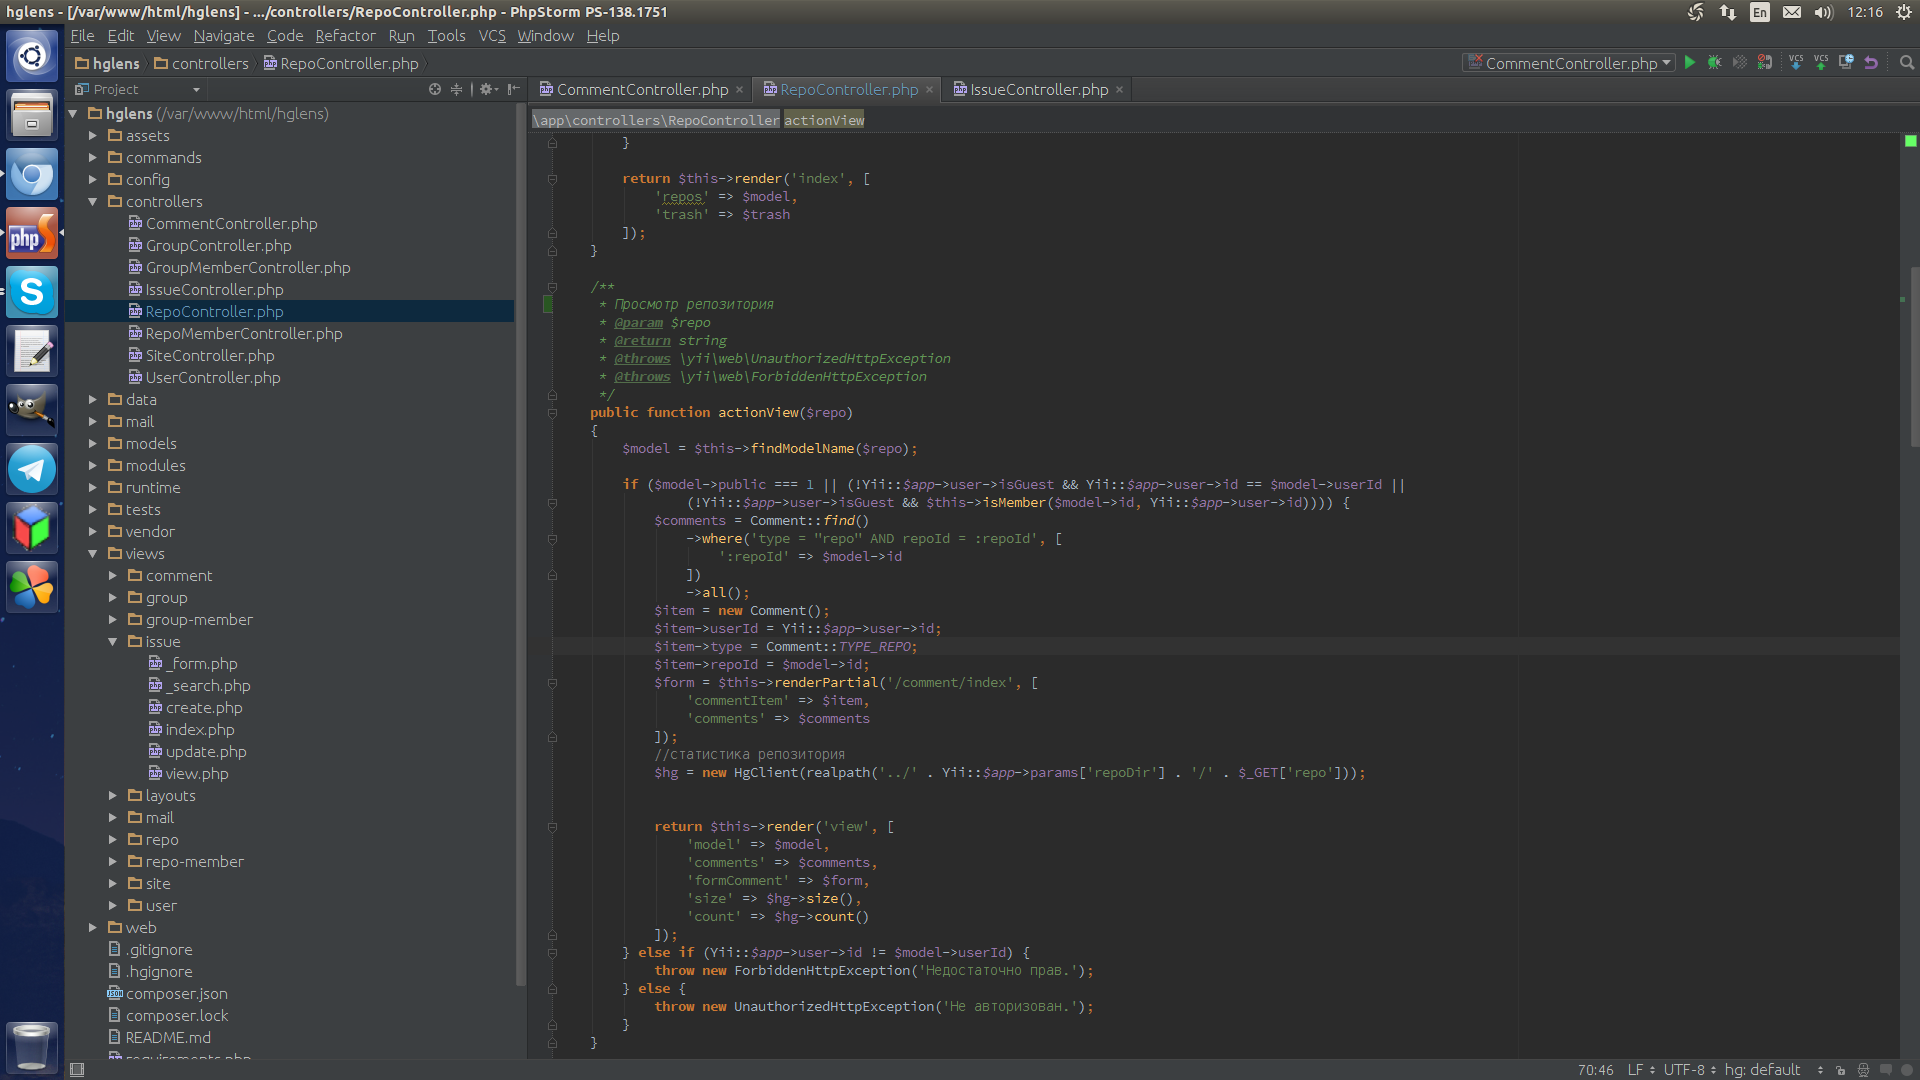The image size is (1920, 1080).
Task: Click the VCS commit changes icon
Action: tap(1821, 63)
